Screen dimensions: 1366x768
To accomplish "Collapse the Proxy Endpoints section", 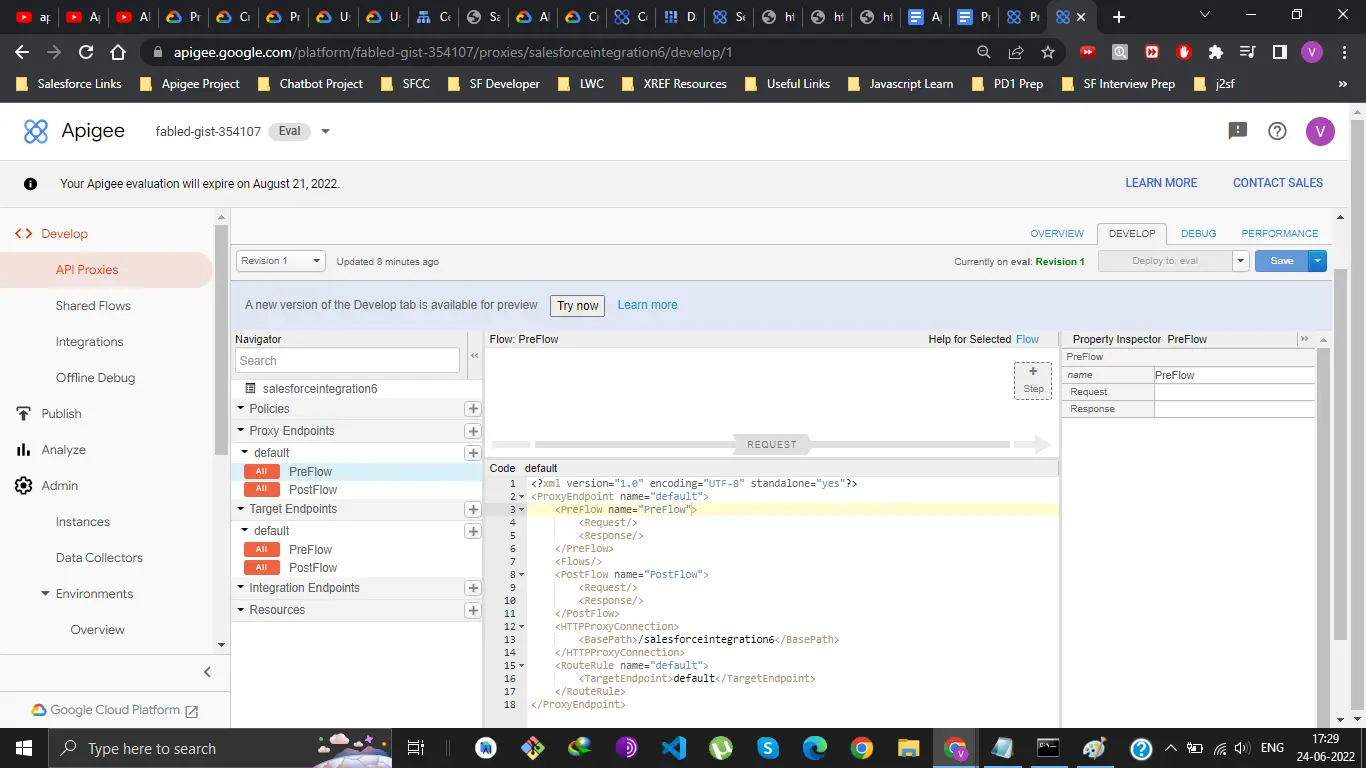I will [241, 431].
